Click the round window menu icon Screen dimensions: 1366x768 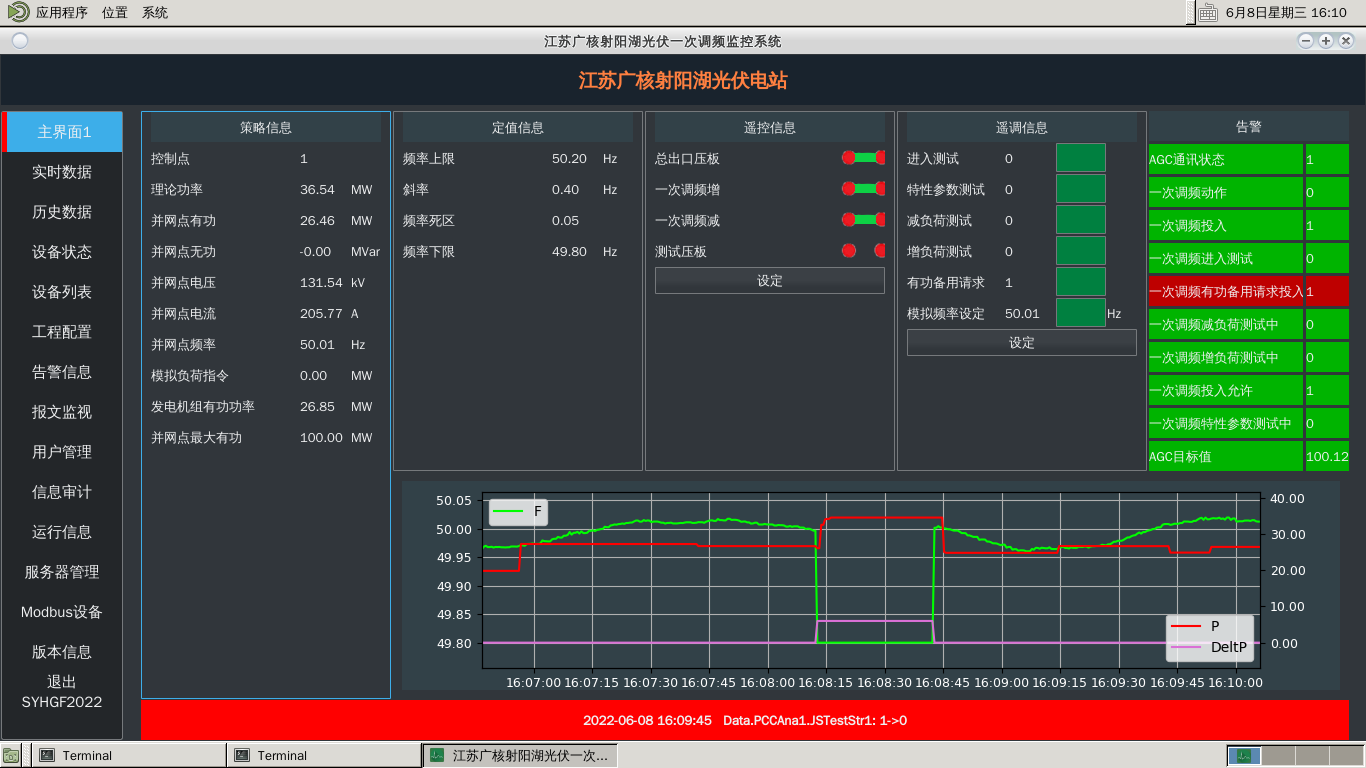pos(20,41)
